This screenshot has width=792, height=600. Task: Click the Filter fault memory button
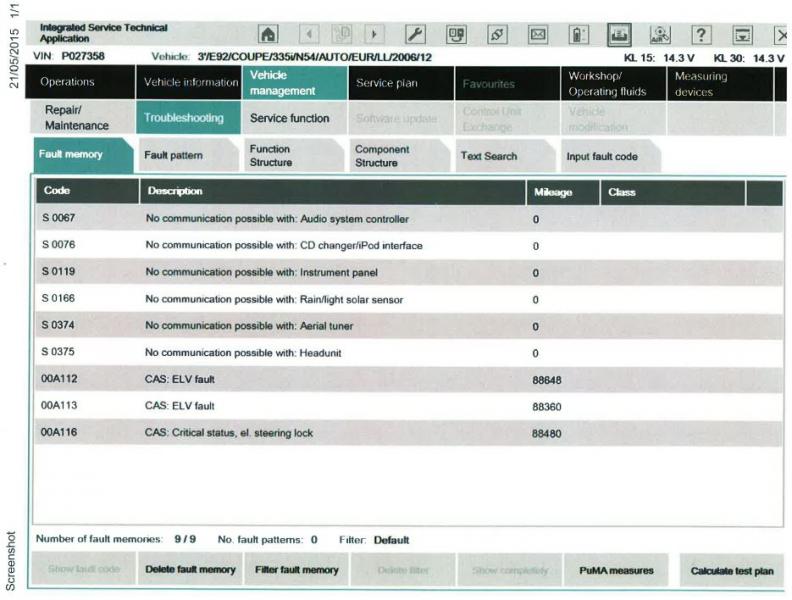296,570
